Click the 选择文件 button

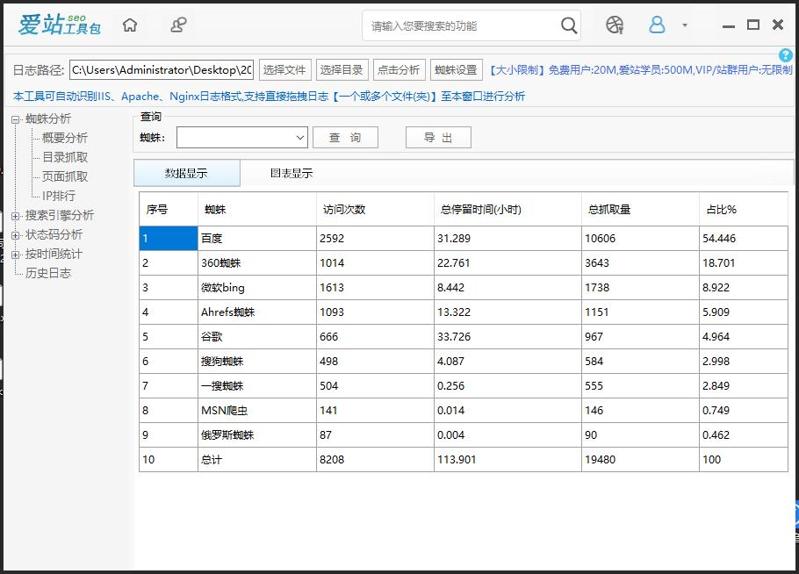(x=285, y=70)
